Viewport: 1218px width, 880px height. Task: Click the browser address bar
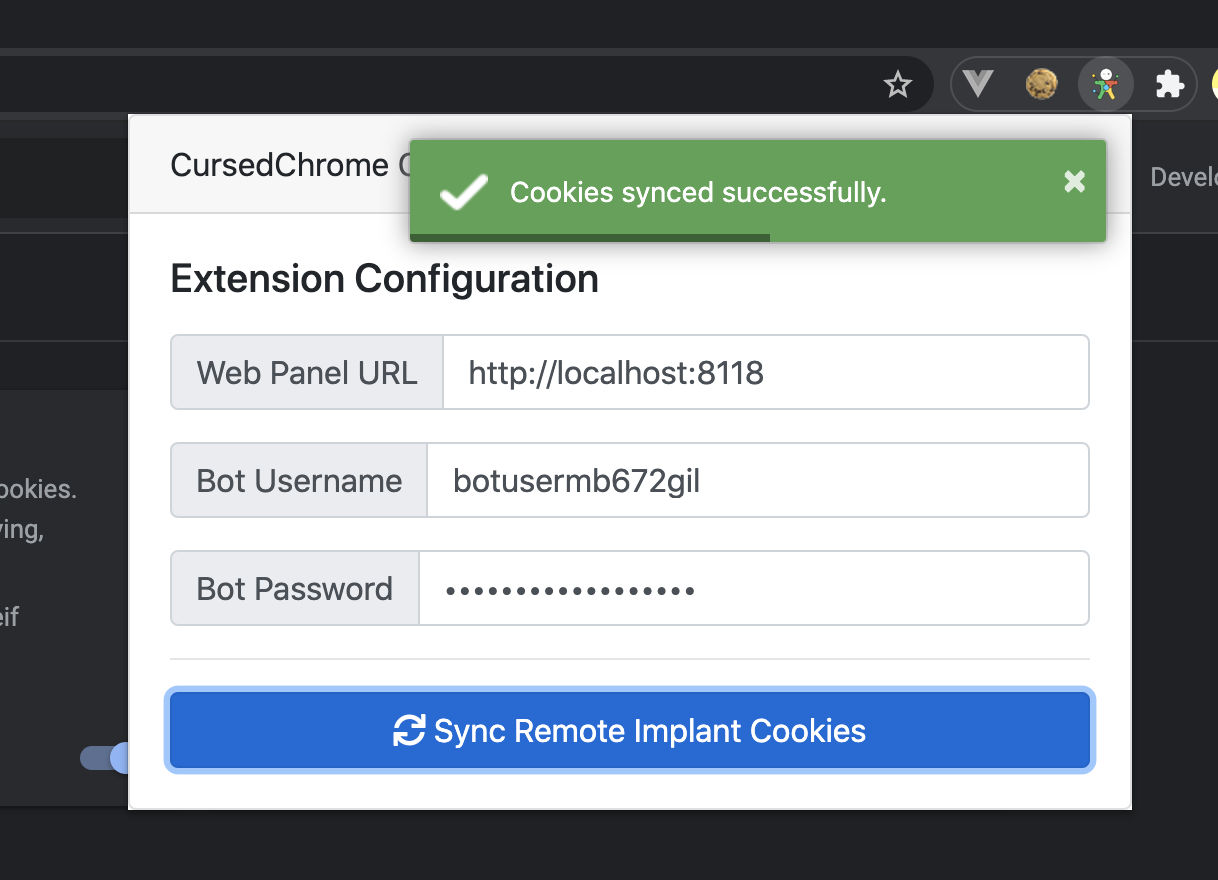(440, 85)
